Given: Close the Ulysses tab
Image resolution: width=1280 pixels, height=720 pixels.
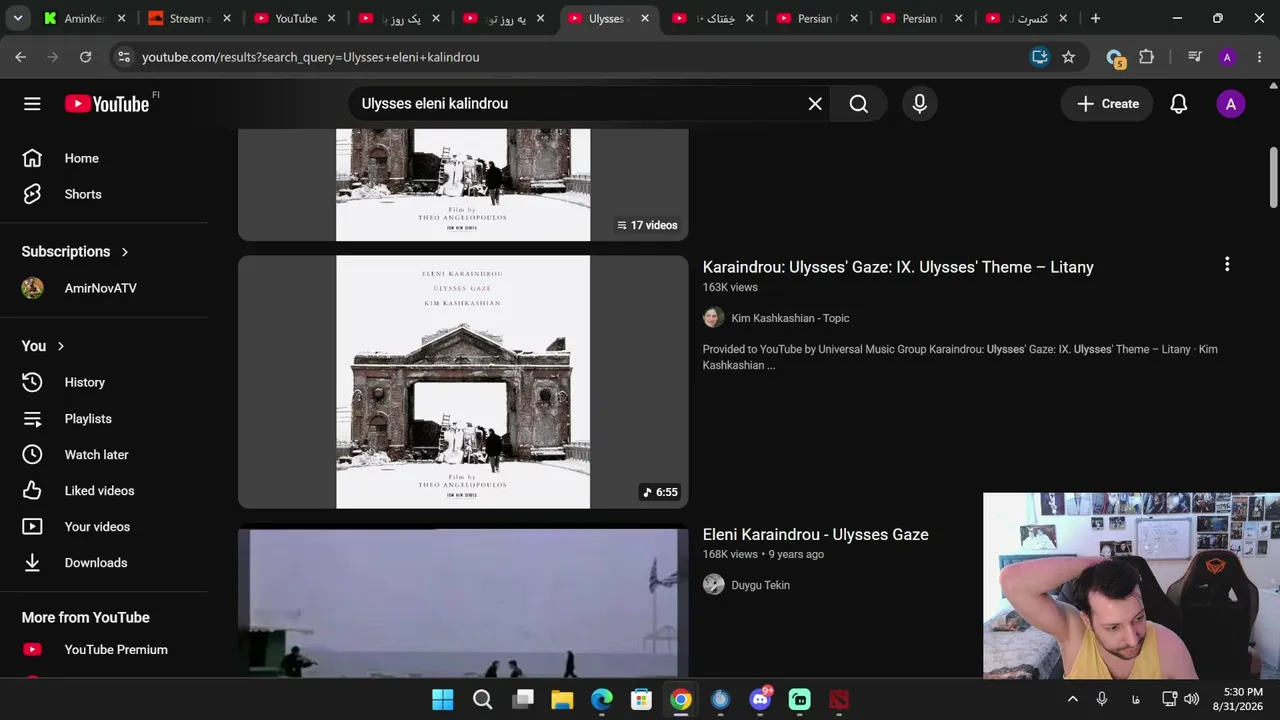Looking at the screenshot, I should click(644, 18).
